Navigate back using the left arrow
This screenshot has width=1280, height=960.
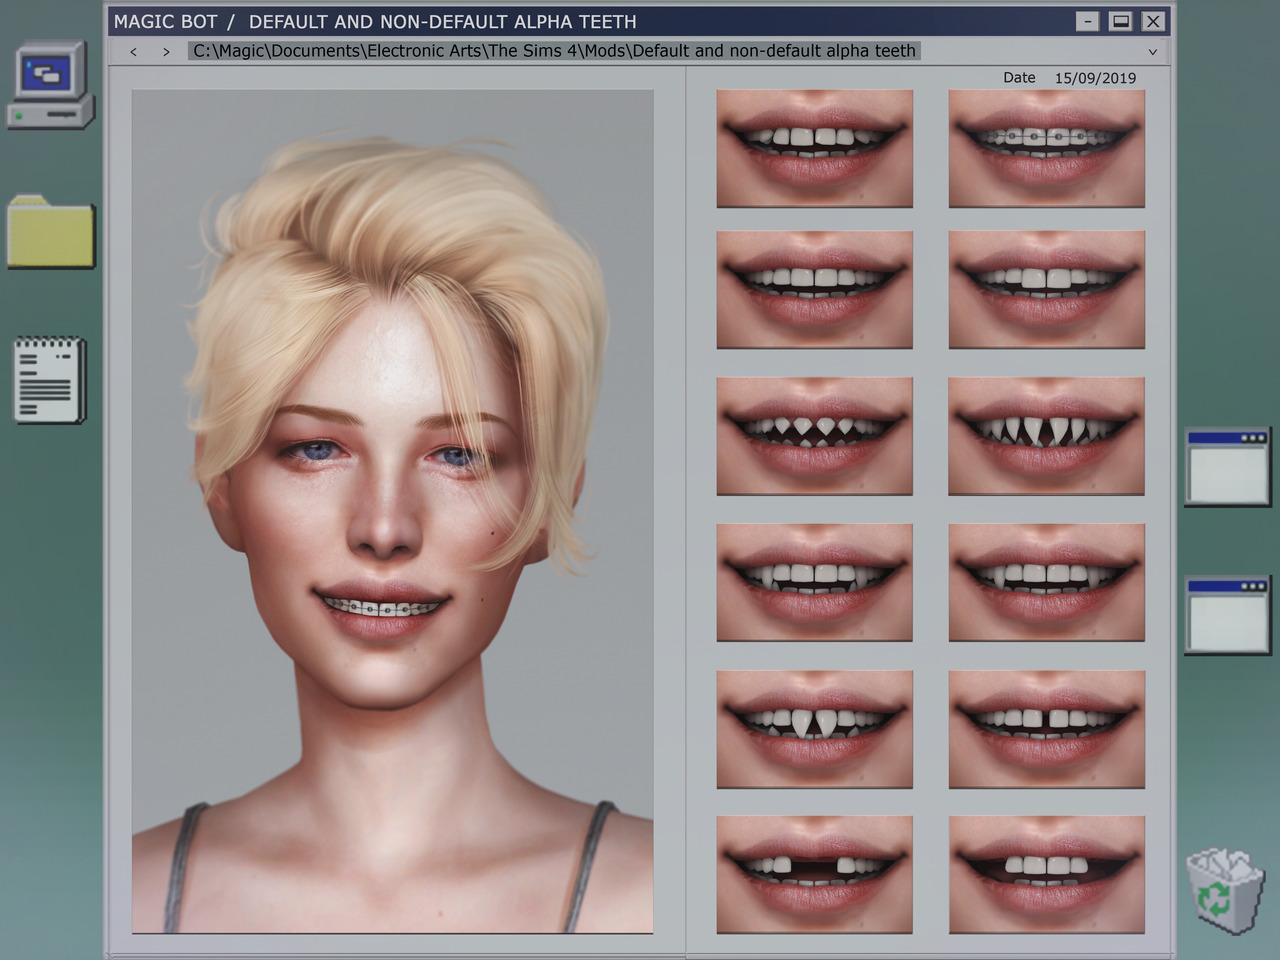click(x=133, y=51)
